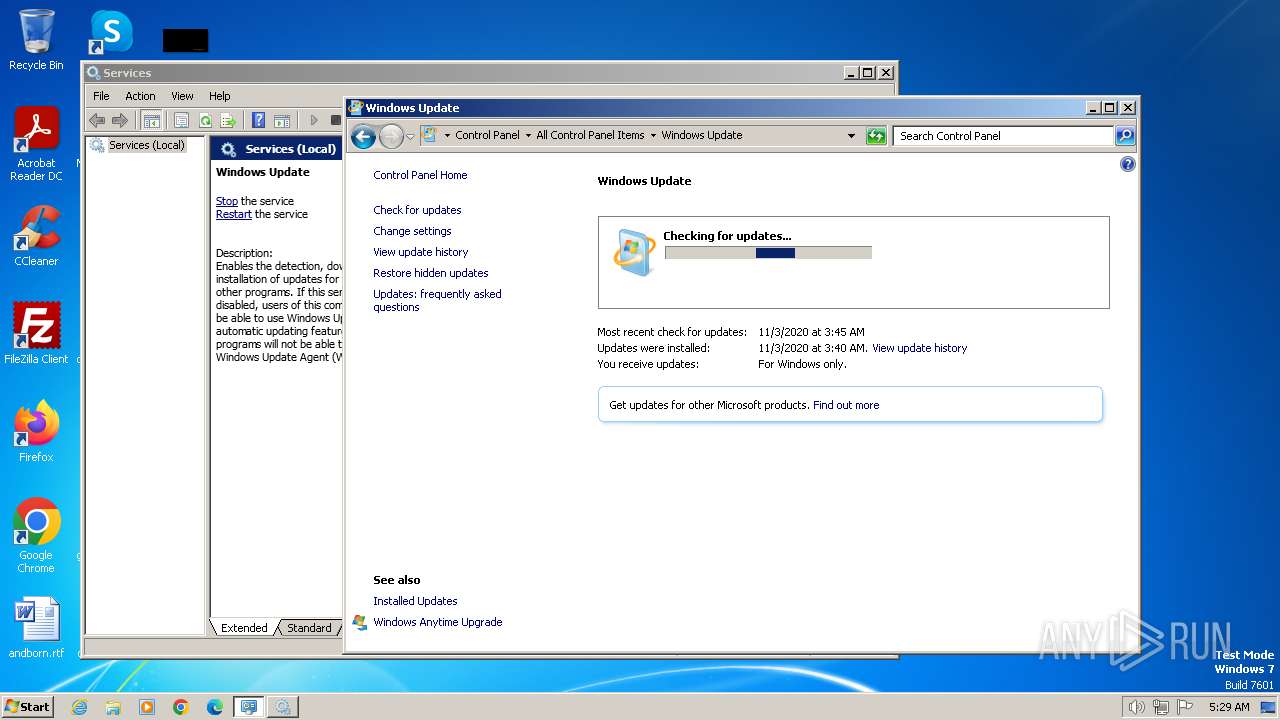Toggle Show/Hide Console Tree in Services toolbar
This screenshot has height=720, width=1280.
click(x=151, y=120)
